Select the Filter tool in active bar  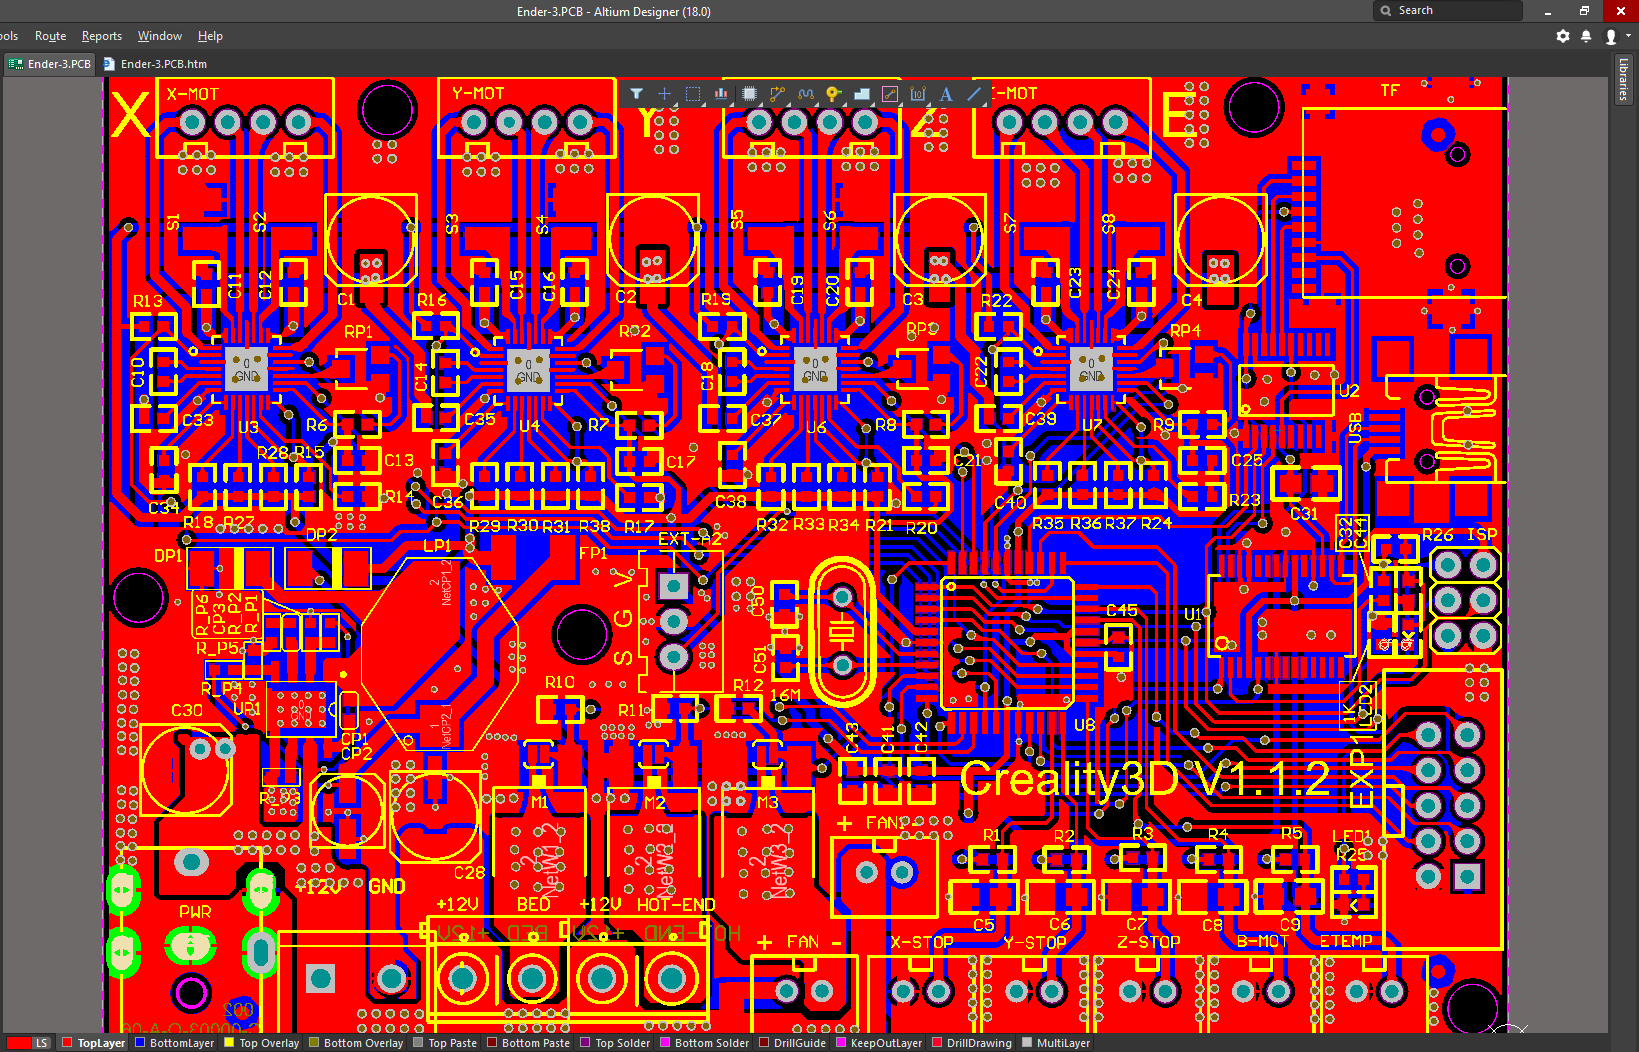[x=636, y=94]
